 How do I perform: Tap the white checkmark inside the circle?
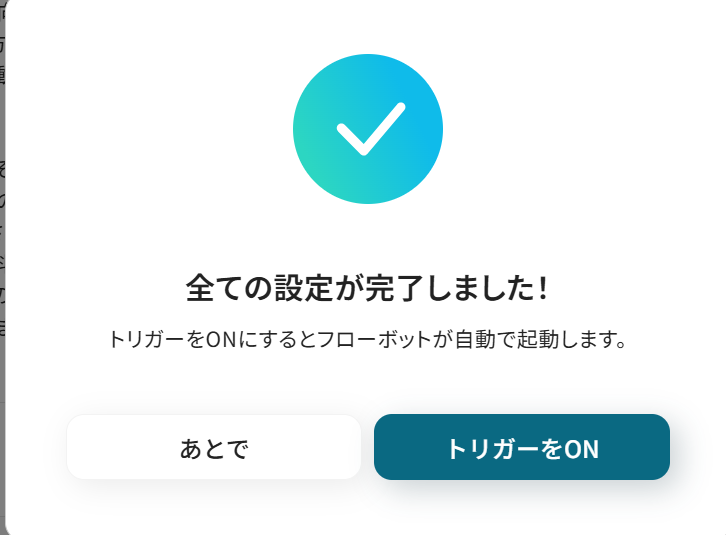point(371,129)
